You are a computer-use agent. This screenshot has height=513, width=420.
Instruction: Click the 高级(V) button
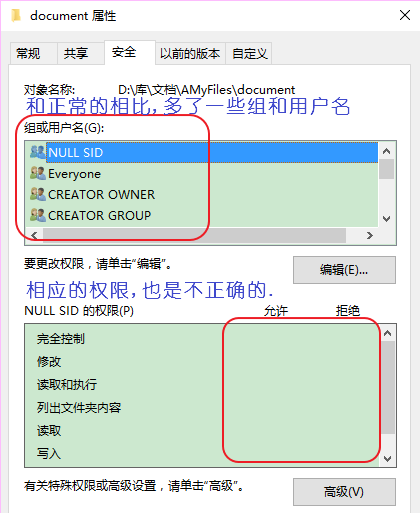344,492
